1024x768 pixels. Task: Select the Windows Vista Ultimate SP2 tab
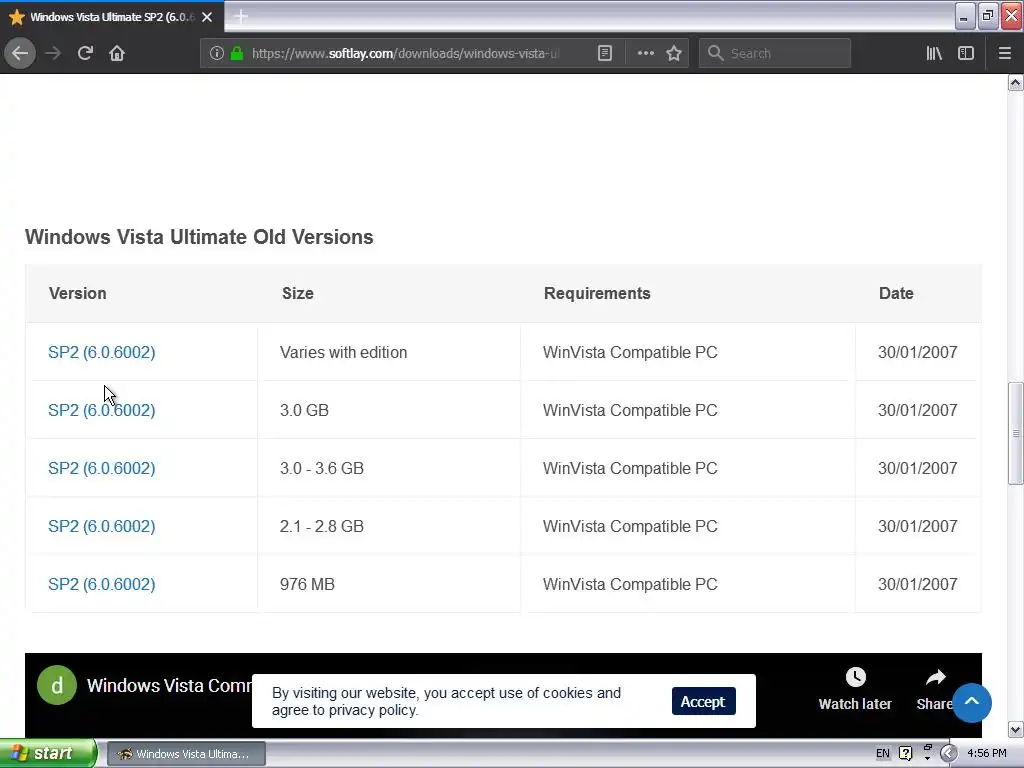coord(112,17)
